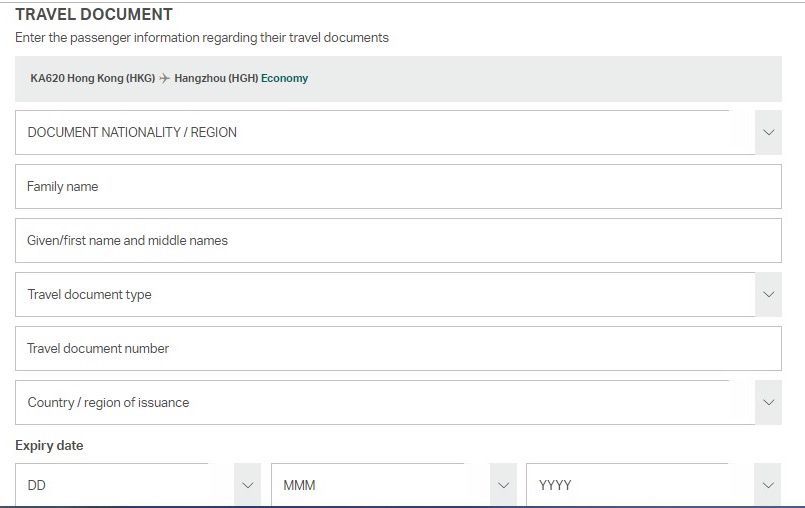Focus the Given/first name and middle names field

(x=398, y=240)
